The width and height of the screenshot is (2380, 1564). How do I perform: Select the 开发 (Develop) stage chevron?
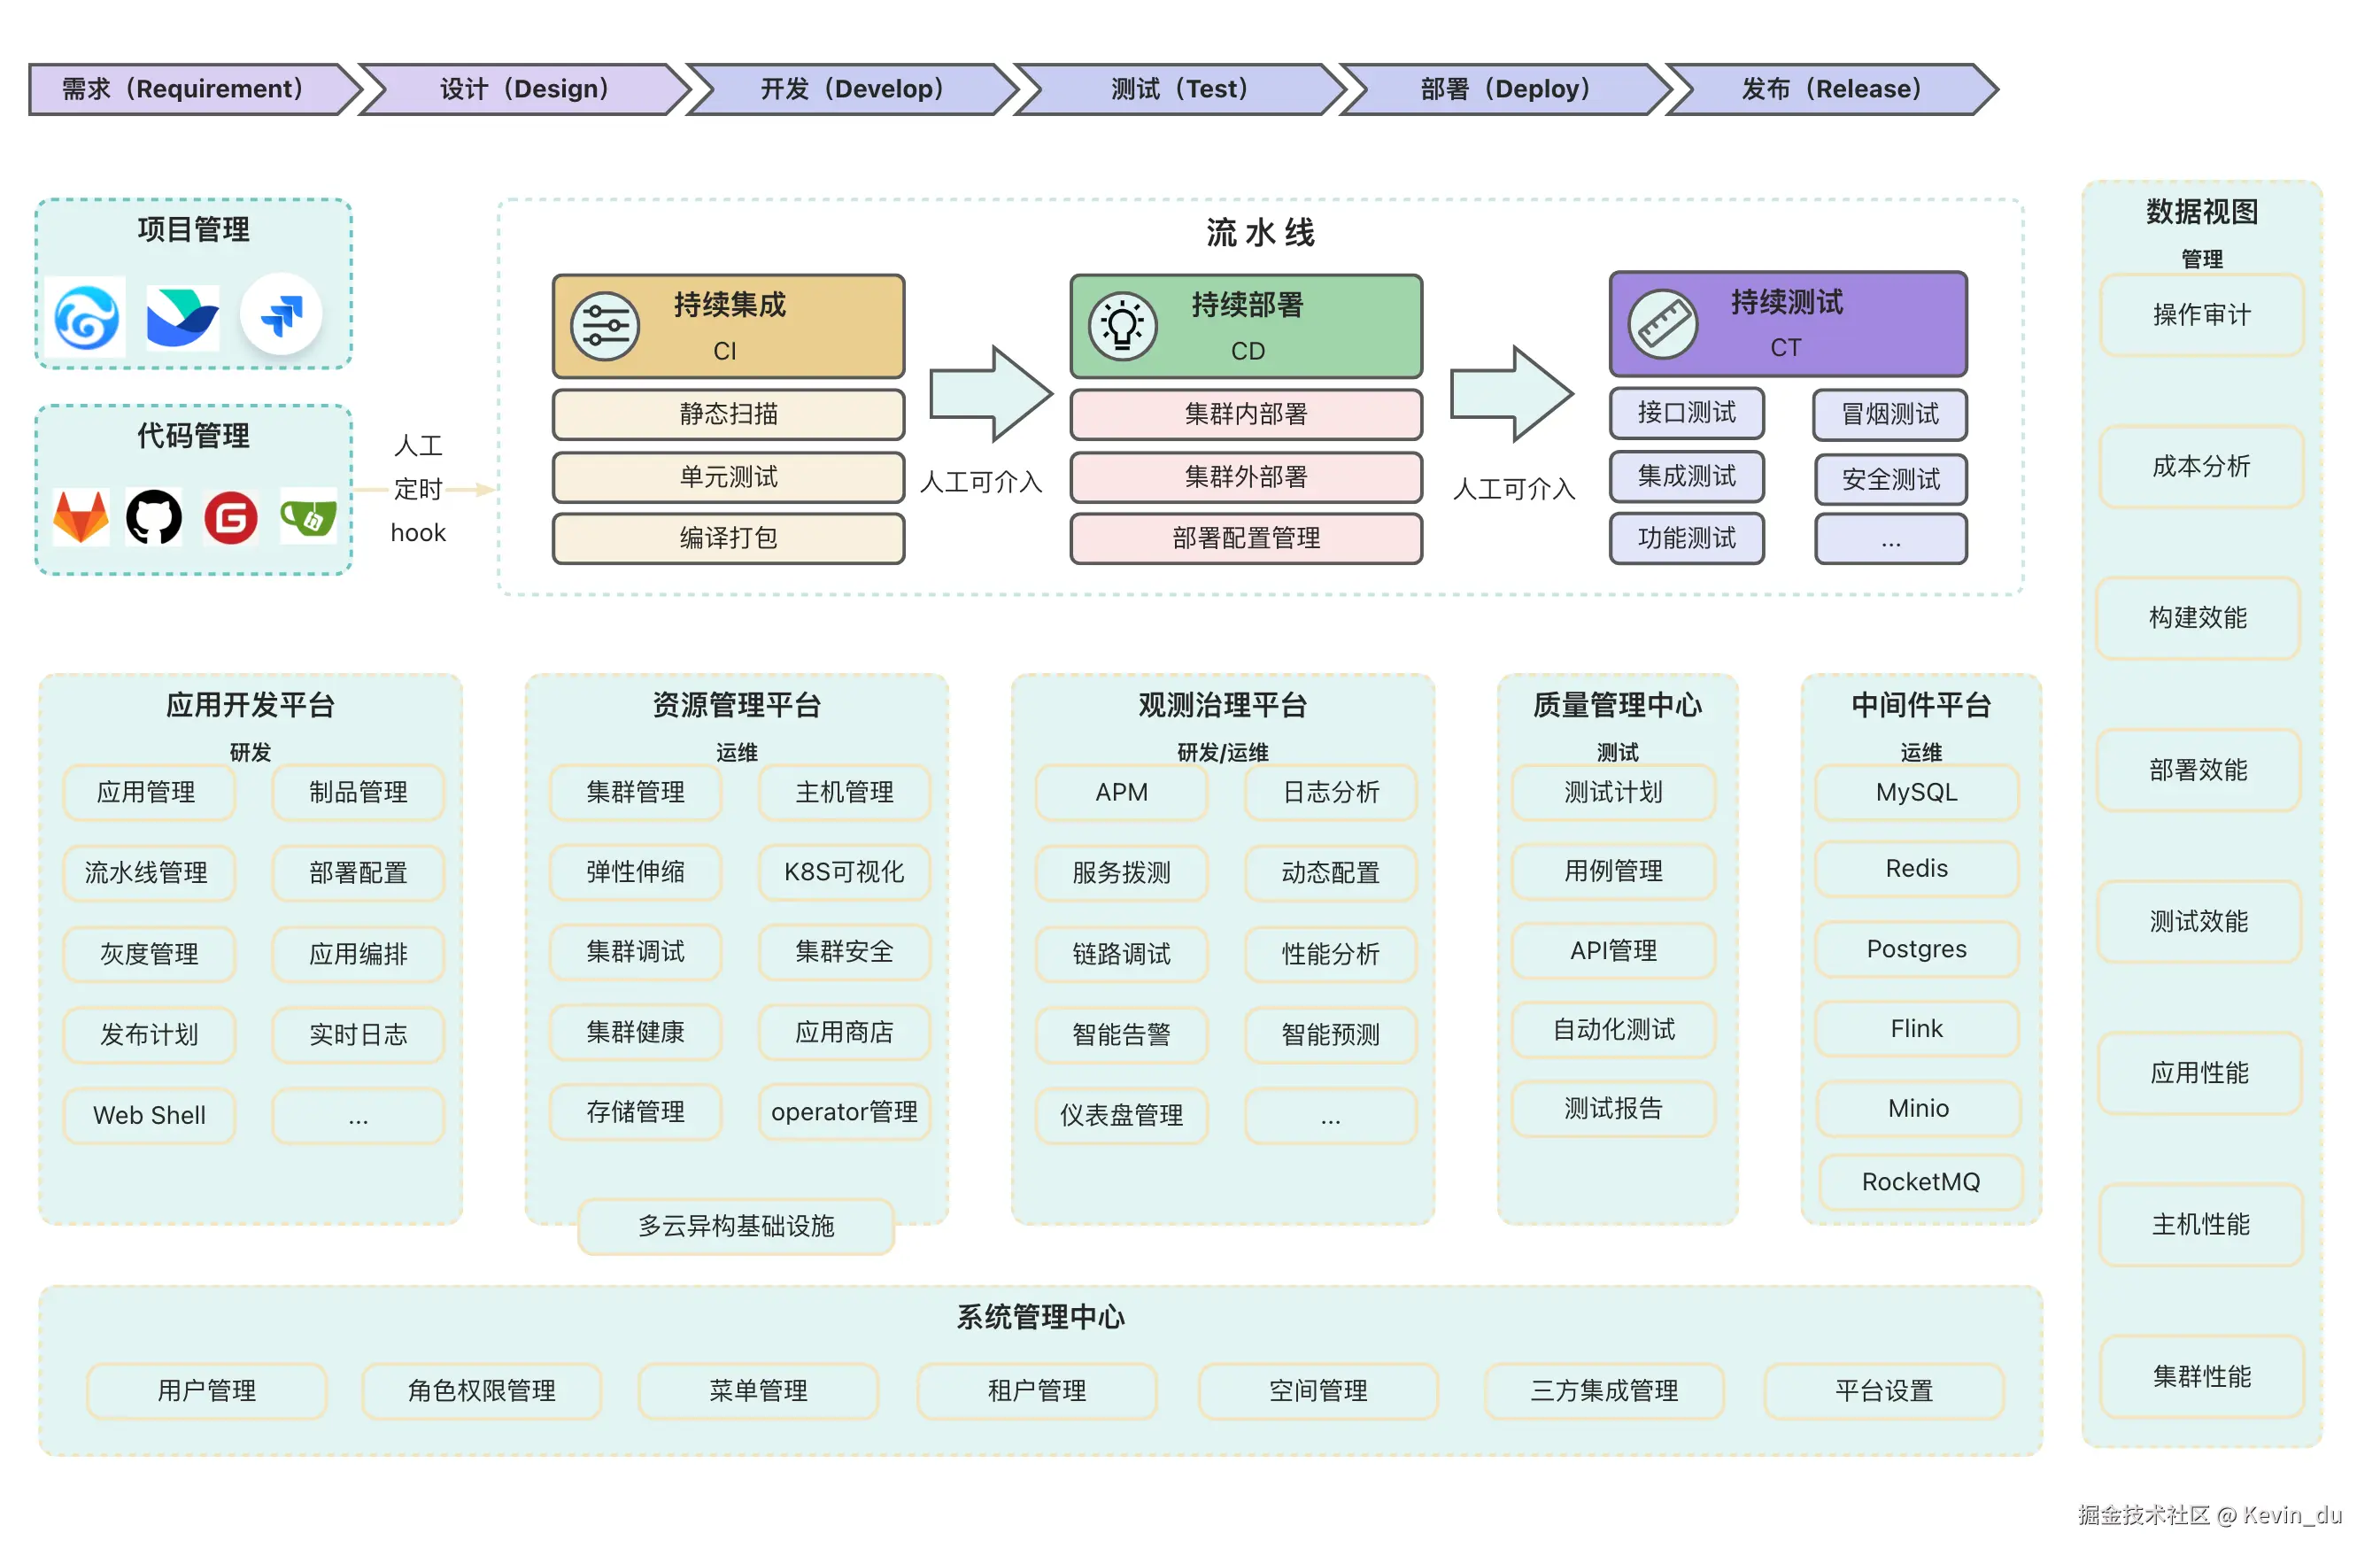pos(852,89)
